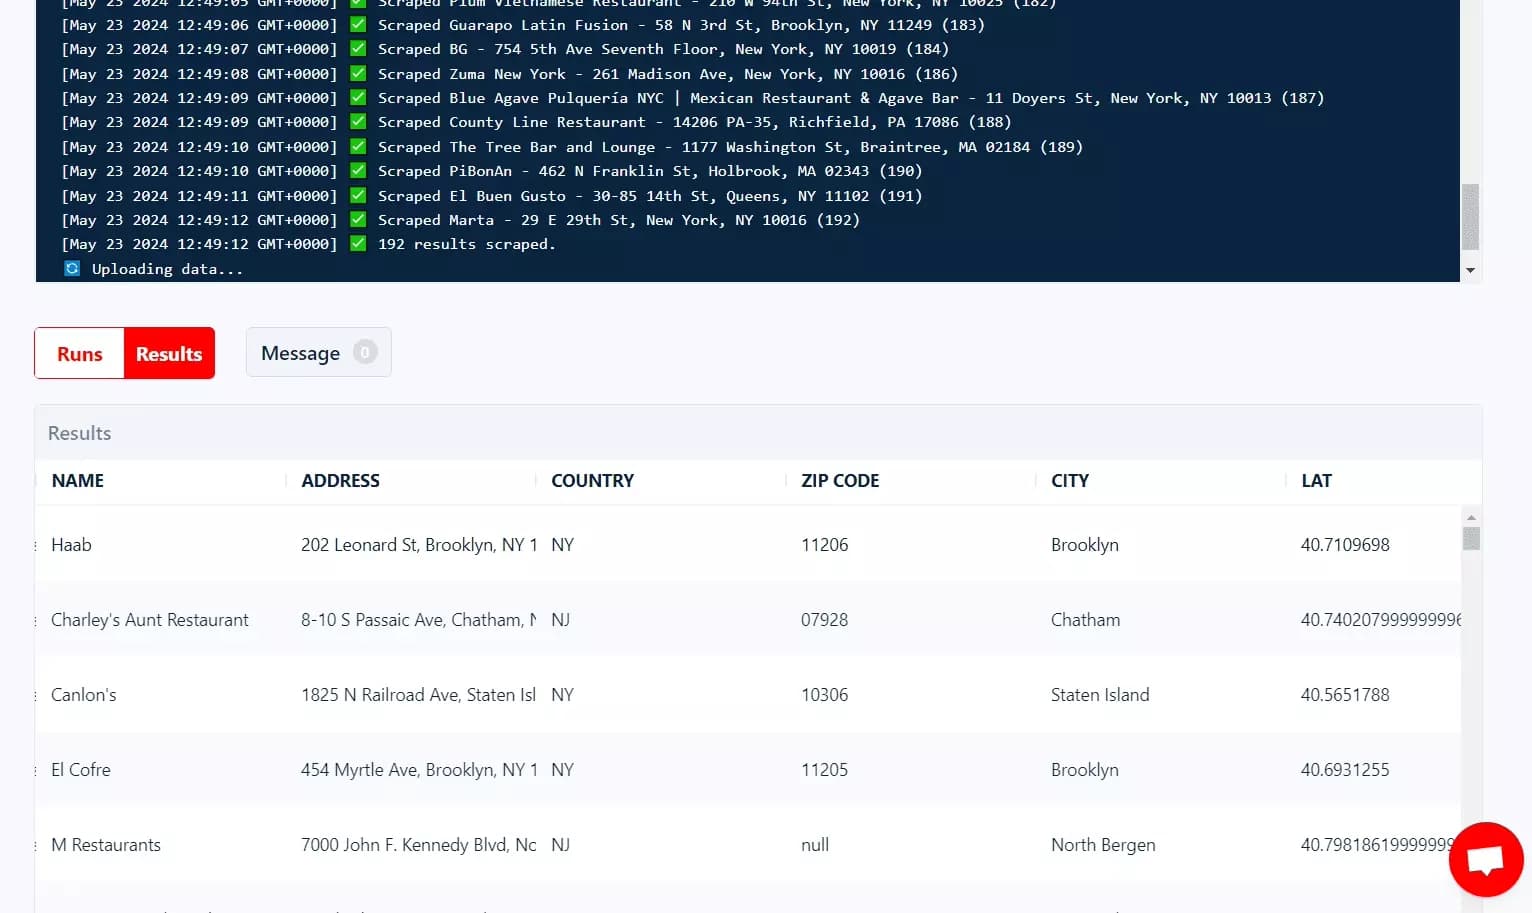Image resolution: width=1532 pixels, height=913 pixels.
Task: Click the CITY column header
Action: click(x=1069, y=481)
